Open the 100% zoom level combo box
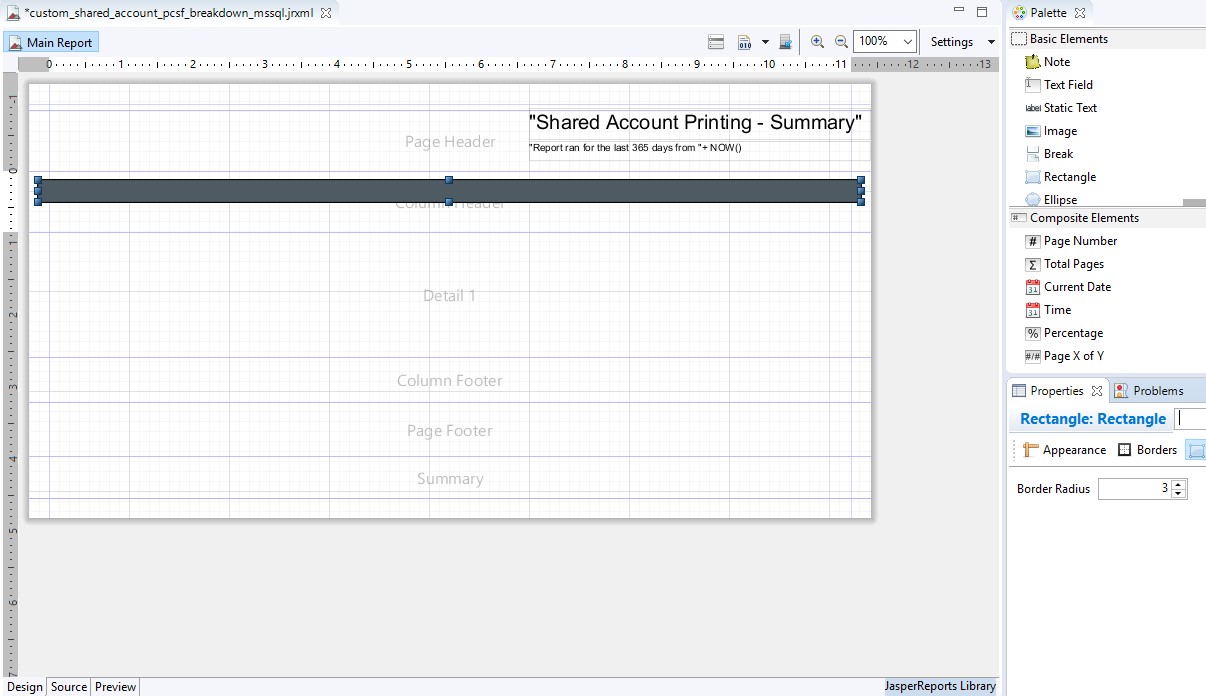This screenshot has width=1206, height=696. [885, 41]
